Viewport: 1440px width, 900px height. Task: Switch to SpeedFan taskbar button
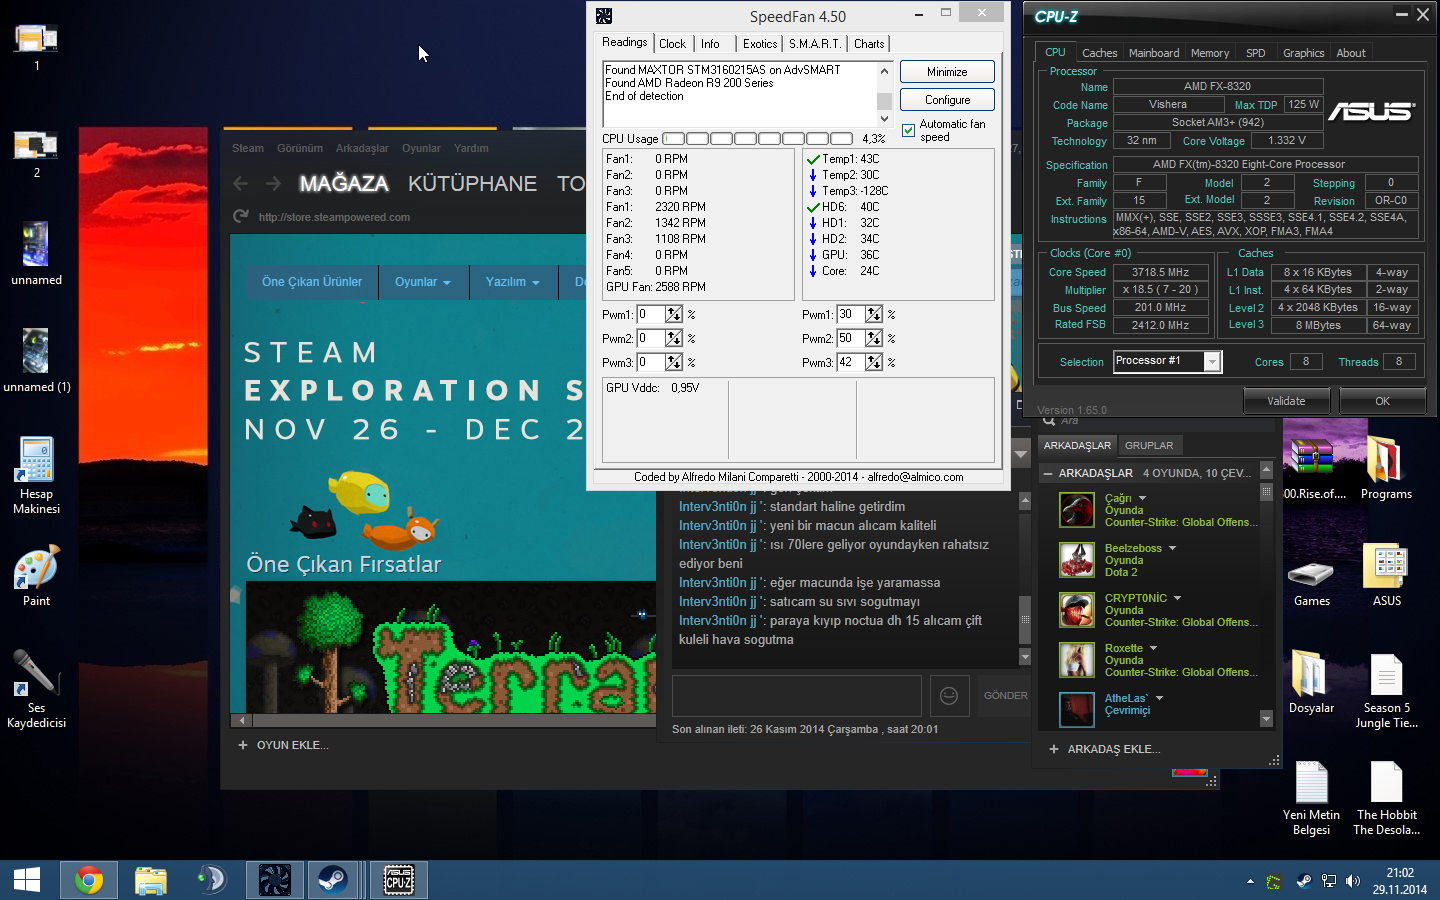[x=274, y=880]
